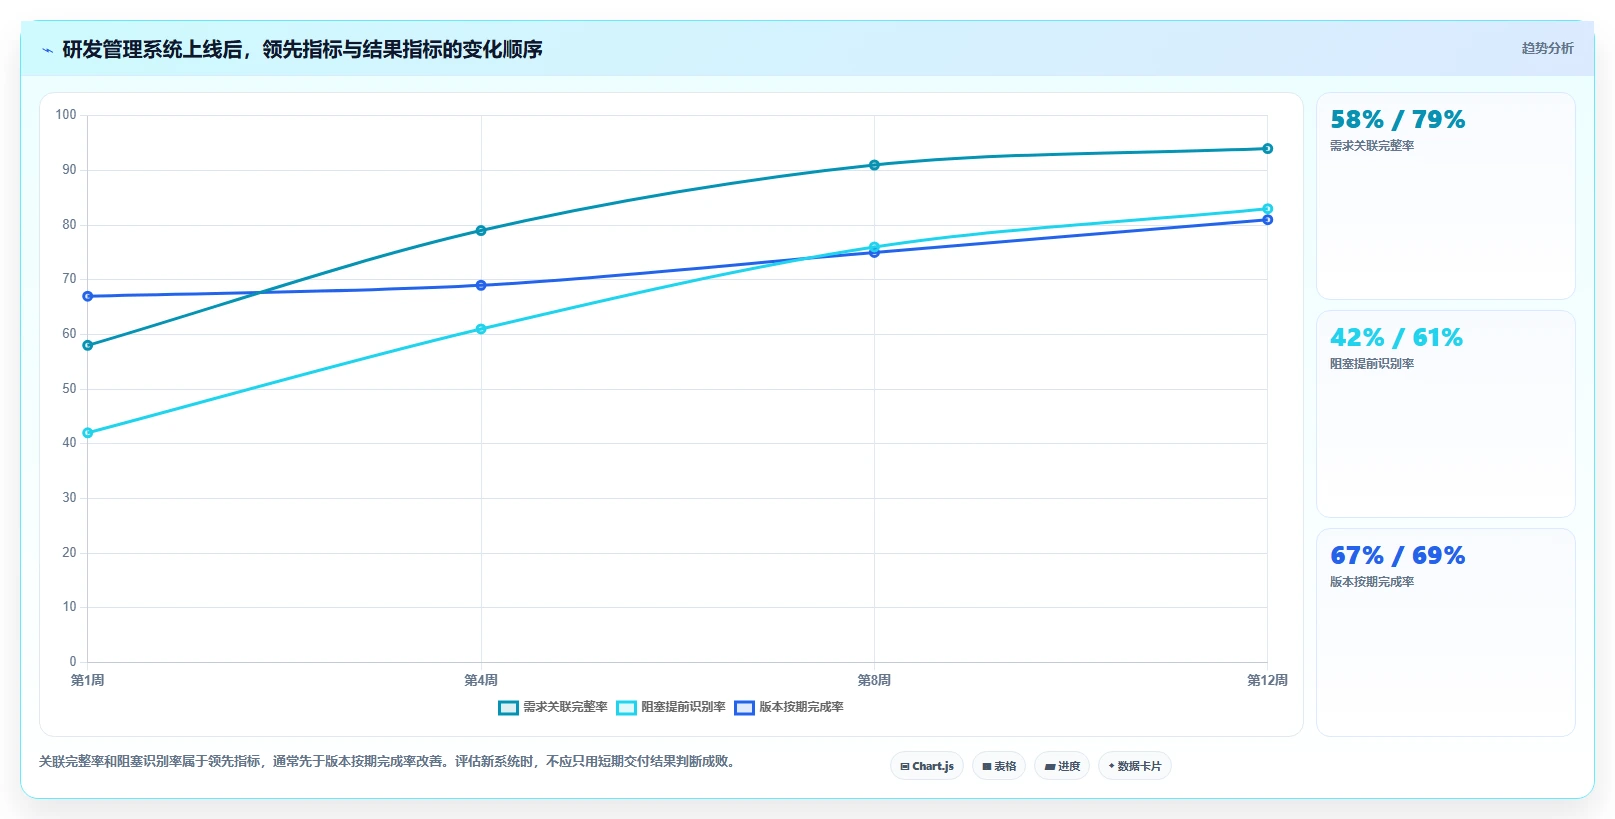Click the 数据卡片 chip

[1135, 766]
